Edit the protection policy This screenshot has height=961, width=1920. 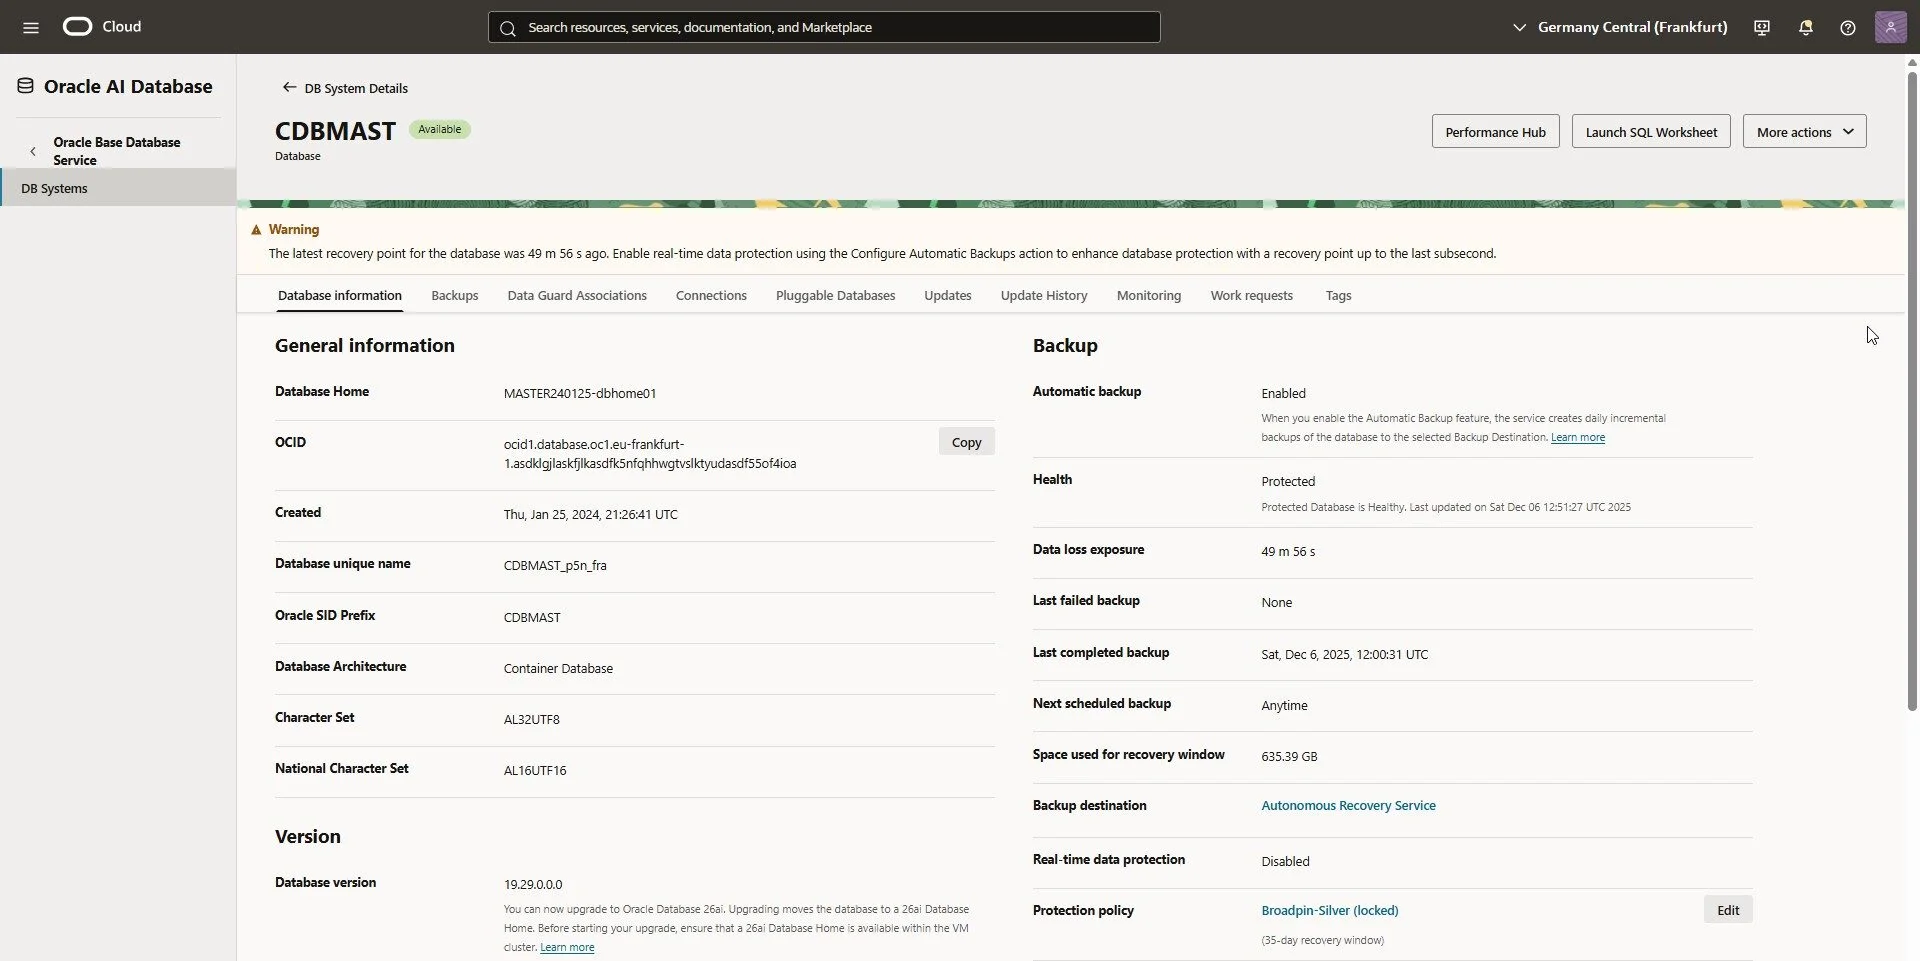click(x=1728, y=910)
